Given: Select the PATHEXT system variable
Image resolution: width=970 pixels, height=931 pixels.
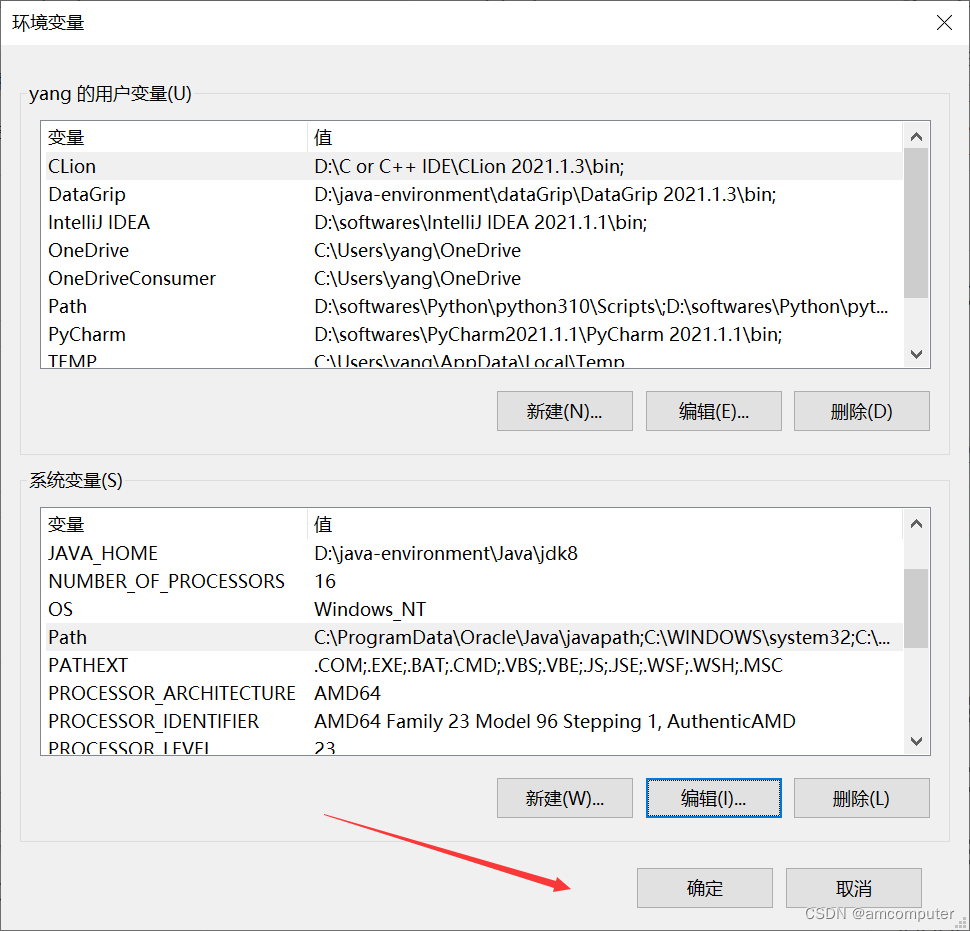Looking at the screenshot, I should [474, 665].
